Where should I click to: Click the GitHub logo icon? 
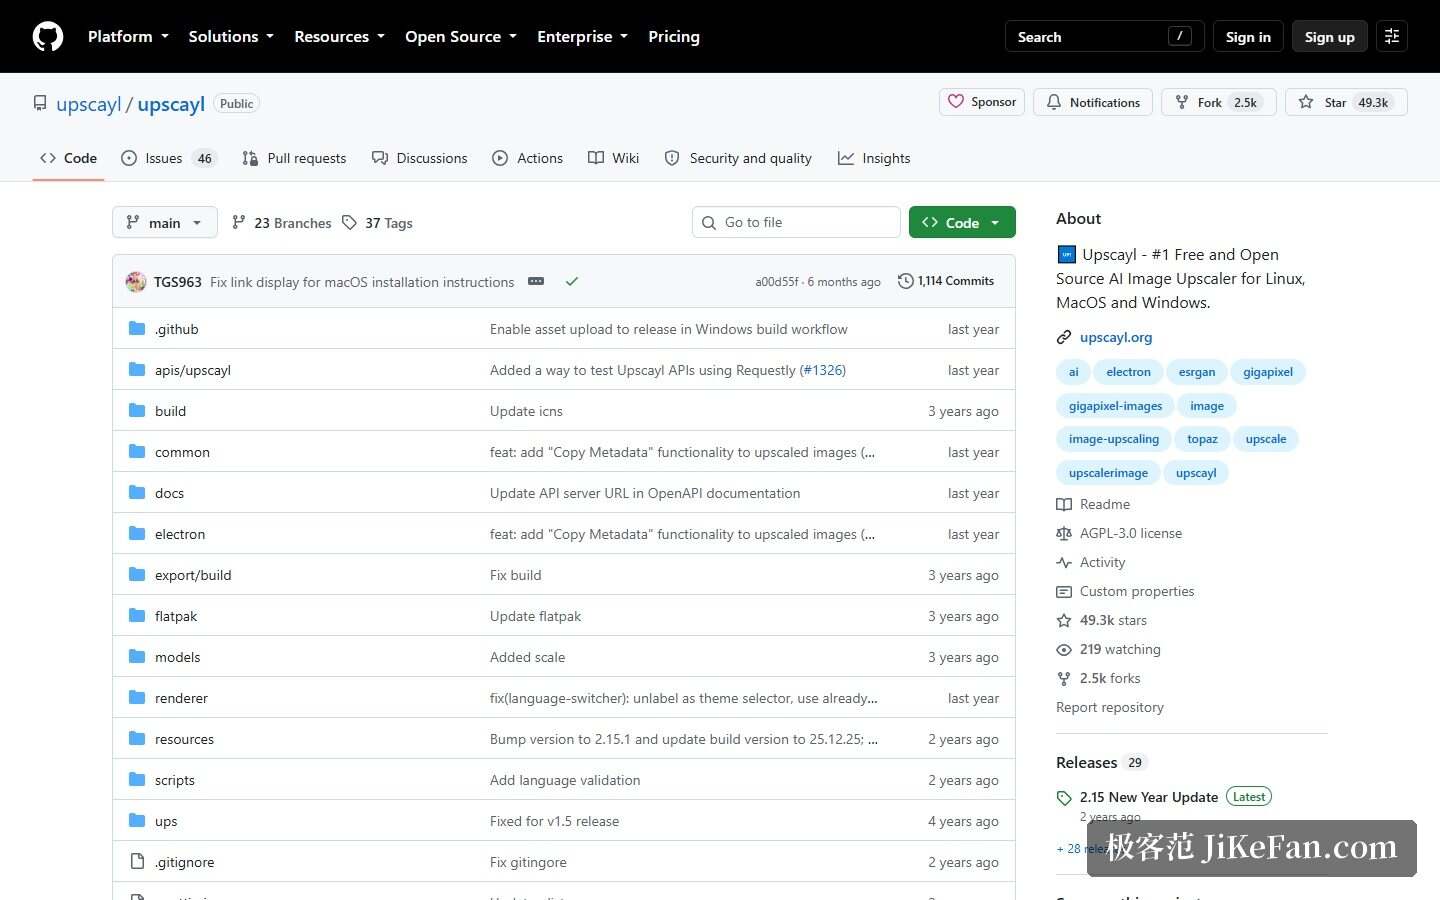pos(48,36)
